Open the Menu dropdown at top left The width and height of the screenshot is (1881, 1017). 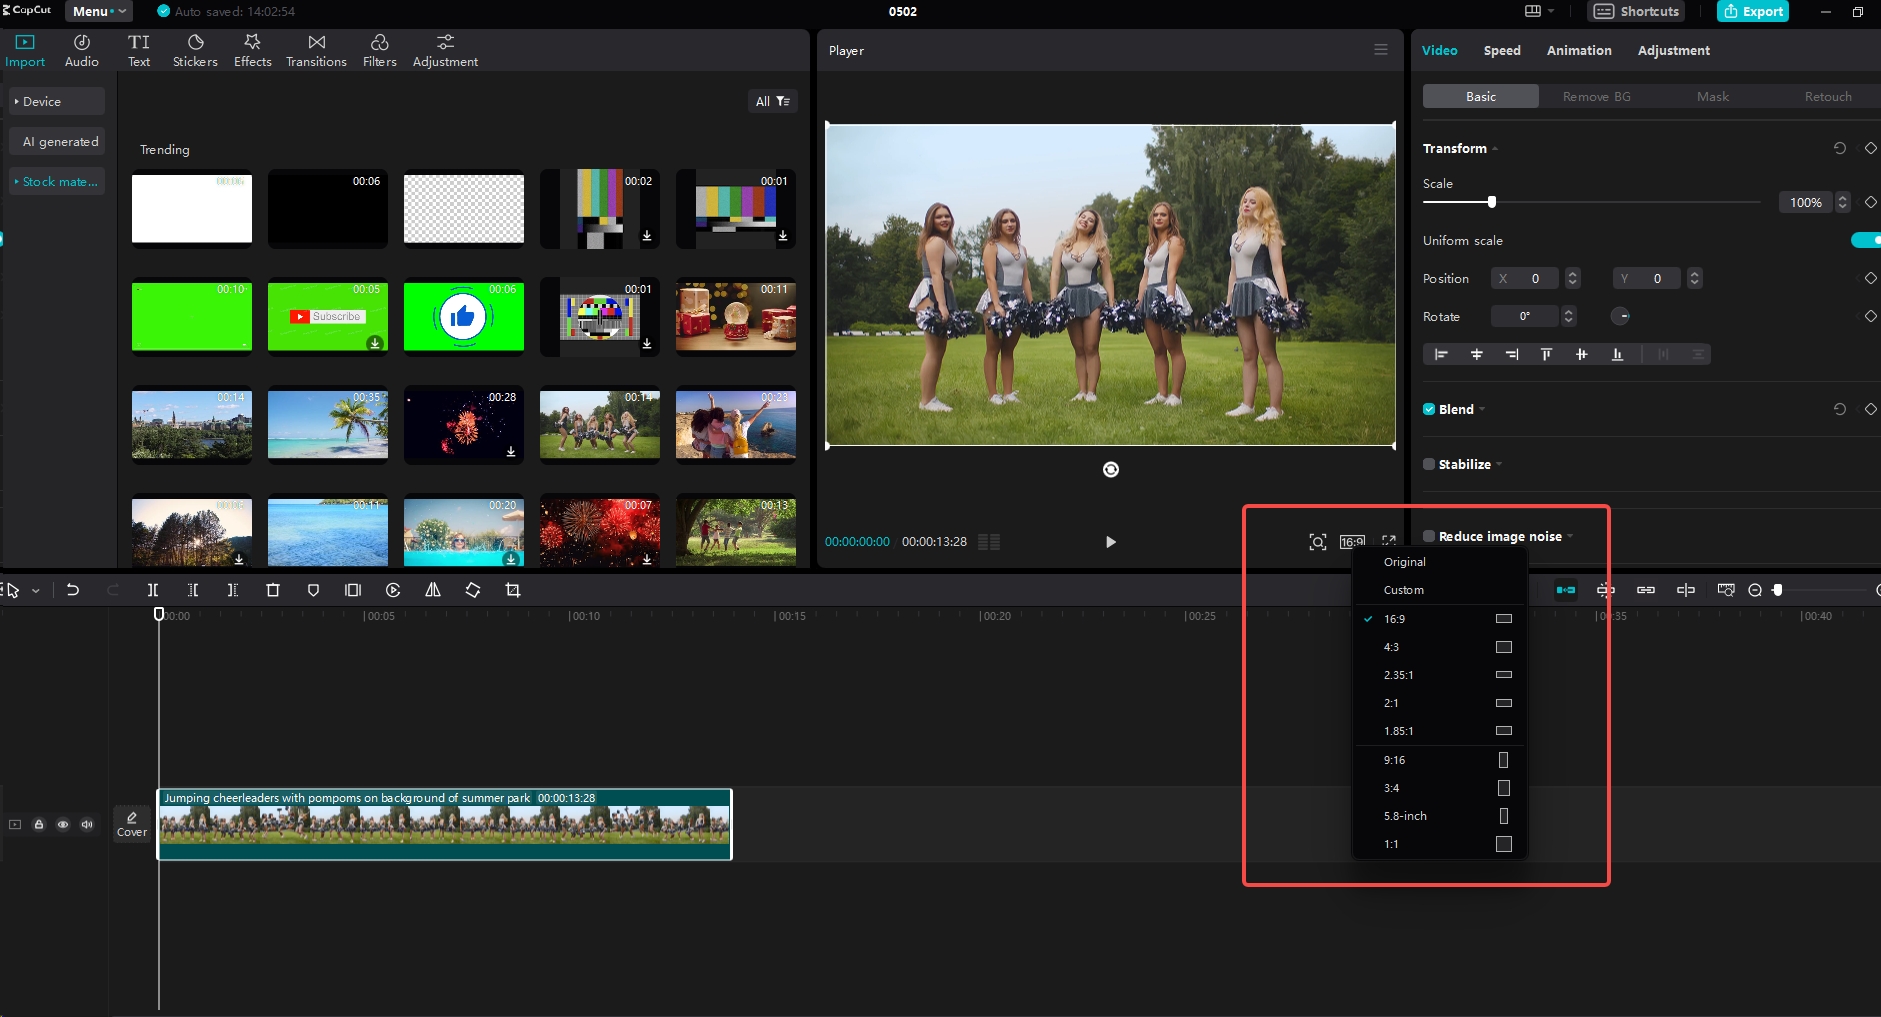point(97,11)
